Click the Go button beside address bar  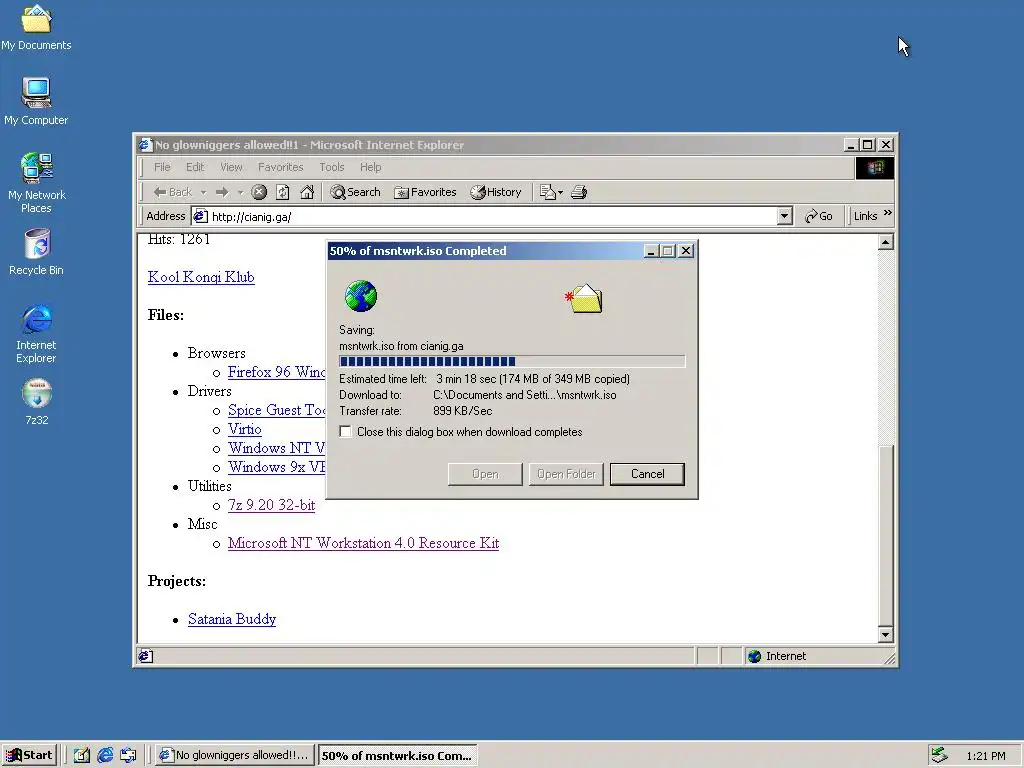[818, 216]
